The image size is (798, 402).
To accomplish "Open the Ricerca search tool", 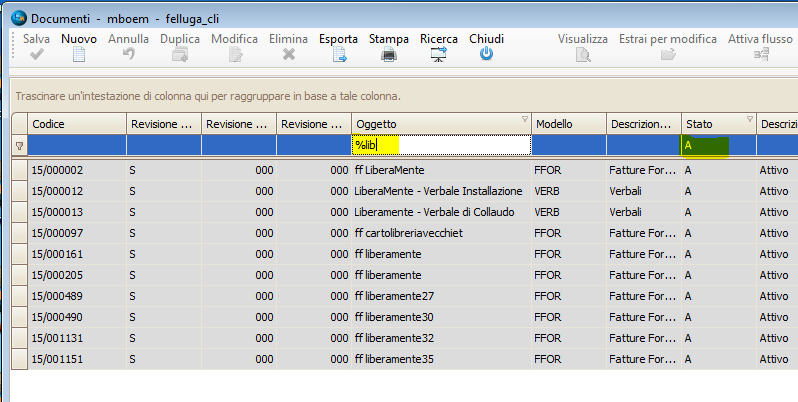I will (x=438, y=55).
